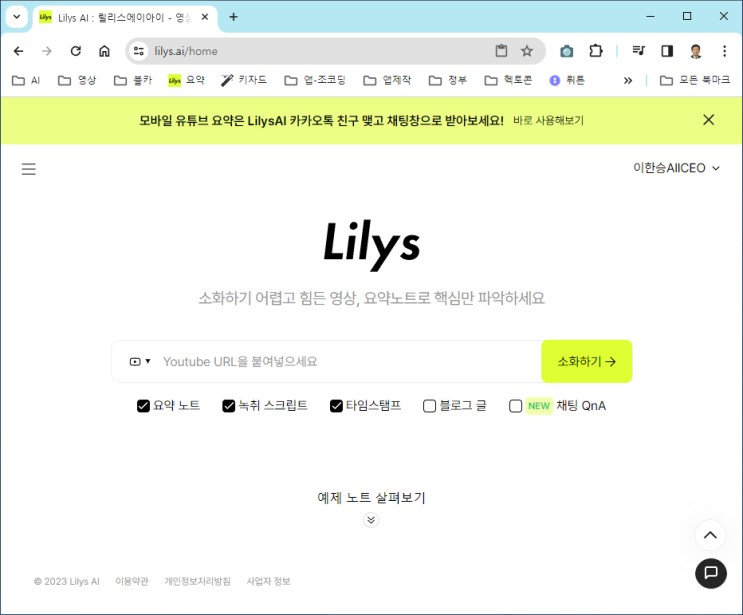The image size is (743, 615).
Task: Focus the Youtube URL input field
Action: [350, 362]
